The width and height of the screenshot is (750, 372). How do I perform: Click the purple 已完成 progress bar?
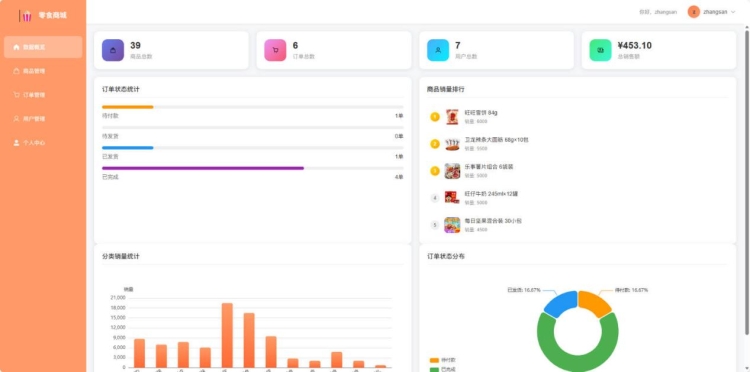point(203,168)
